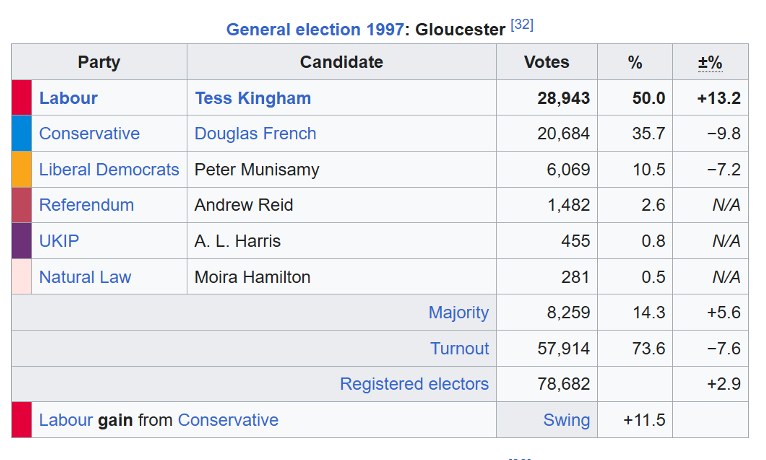The width and height of the screenshot is (766, 460).
Task: Click the Labour party link
Action: (x=68, y=98)
